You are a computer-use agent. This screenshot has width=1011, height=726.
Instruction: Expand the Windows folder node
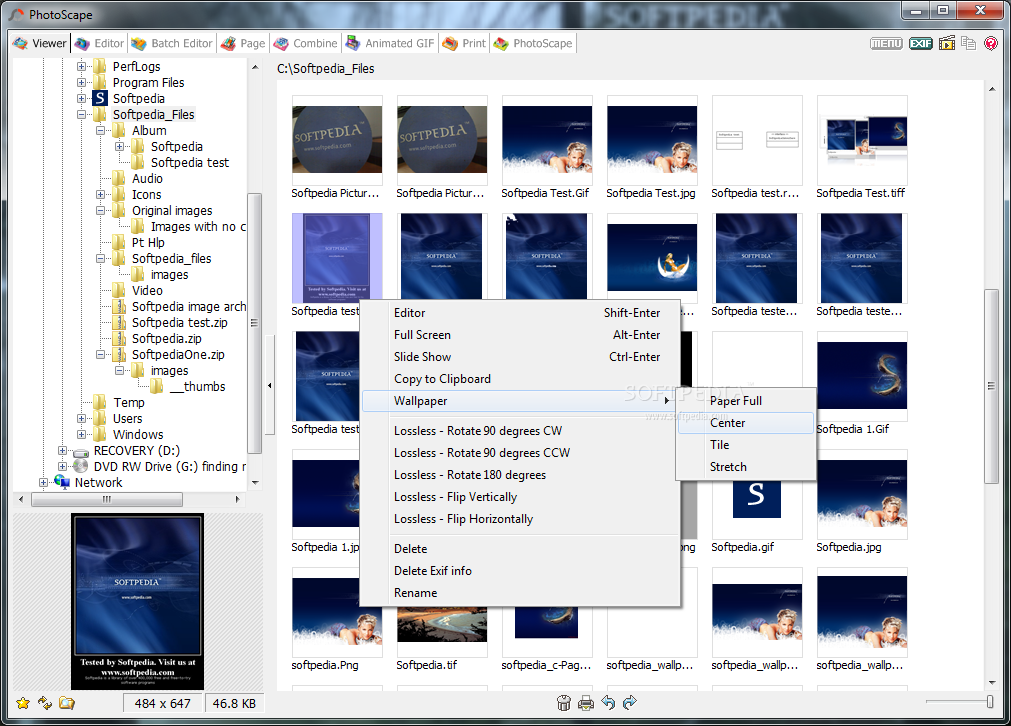tap(81, 434)
